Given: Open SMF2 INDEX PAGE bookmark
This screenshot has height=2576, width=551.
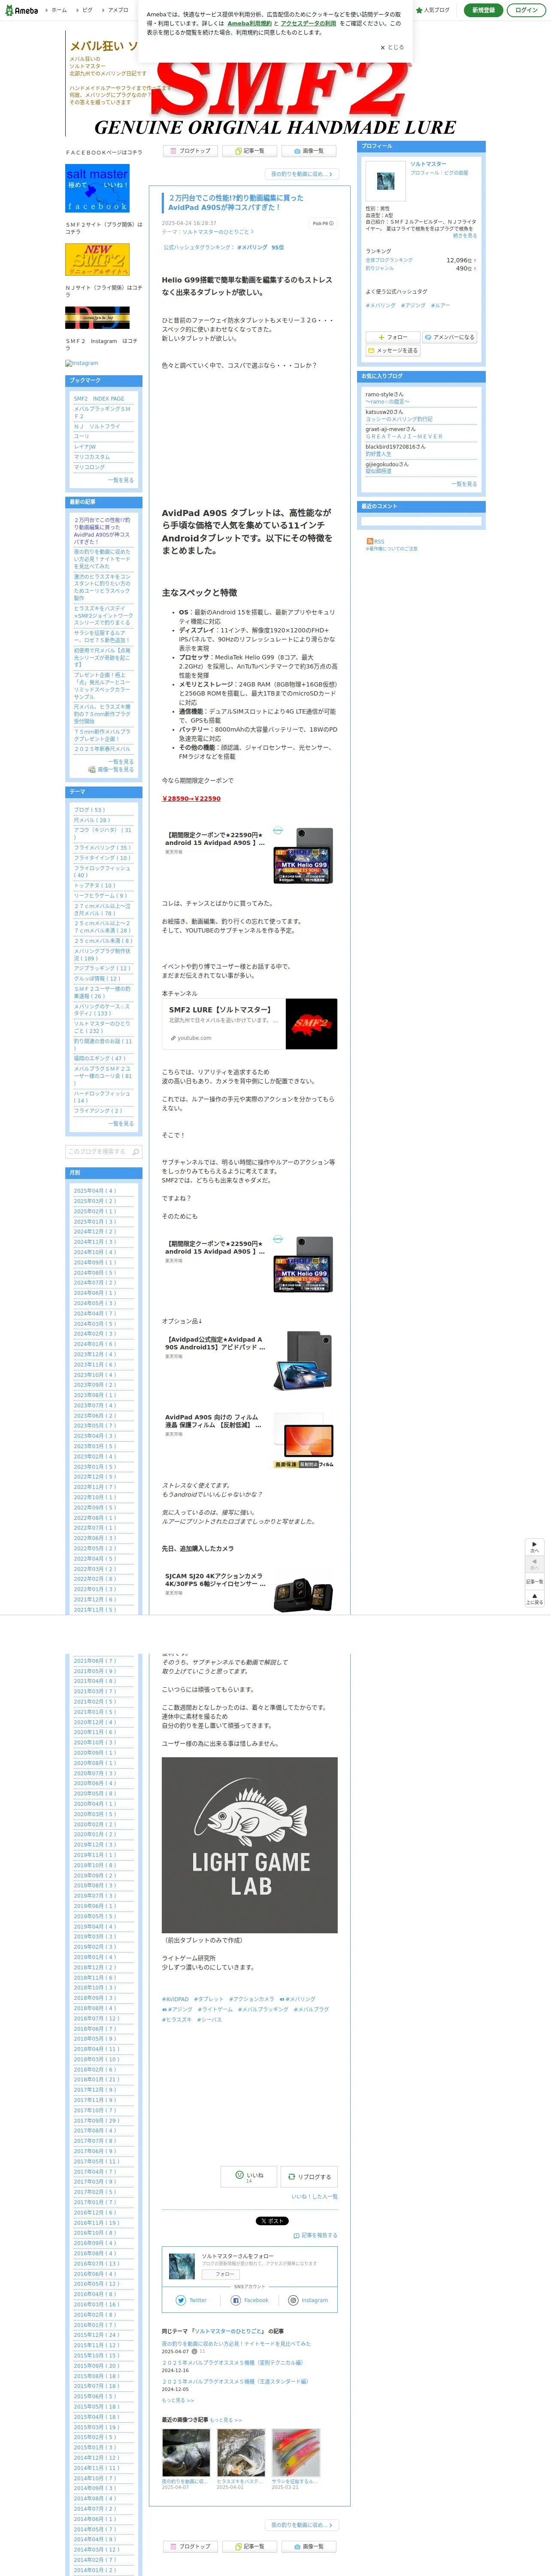Looking at the screenshot, I should (x=99, y=398).
